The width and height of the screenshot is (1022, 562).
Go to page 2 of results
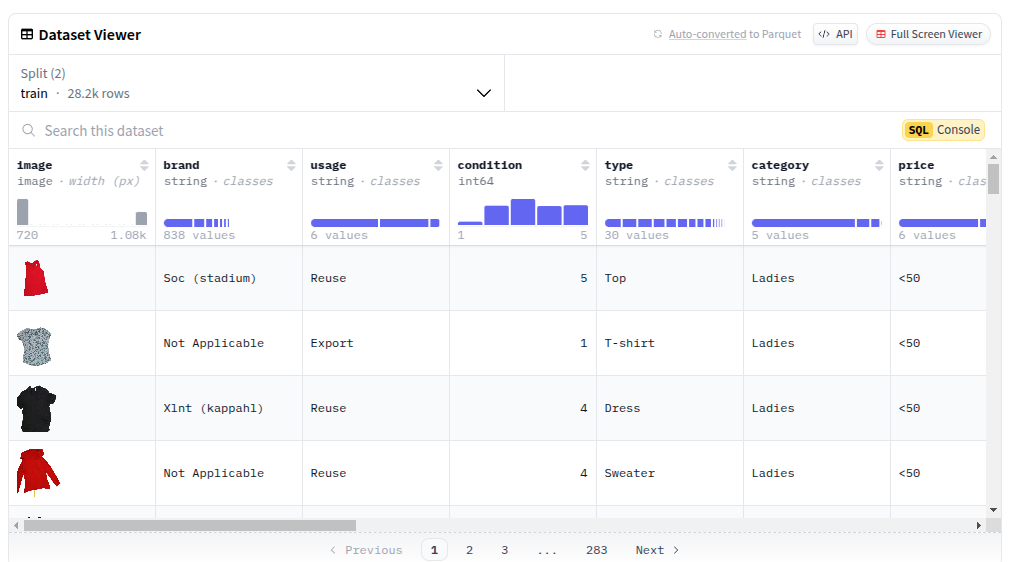pyautogui.click(x=469, y=550)
